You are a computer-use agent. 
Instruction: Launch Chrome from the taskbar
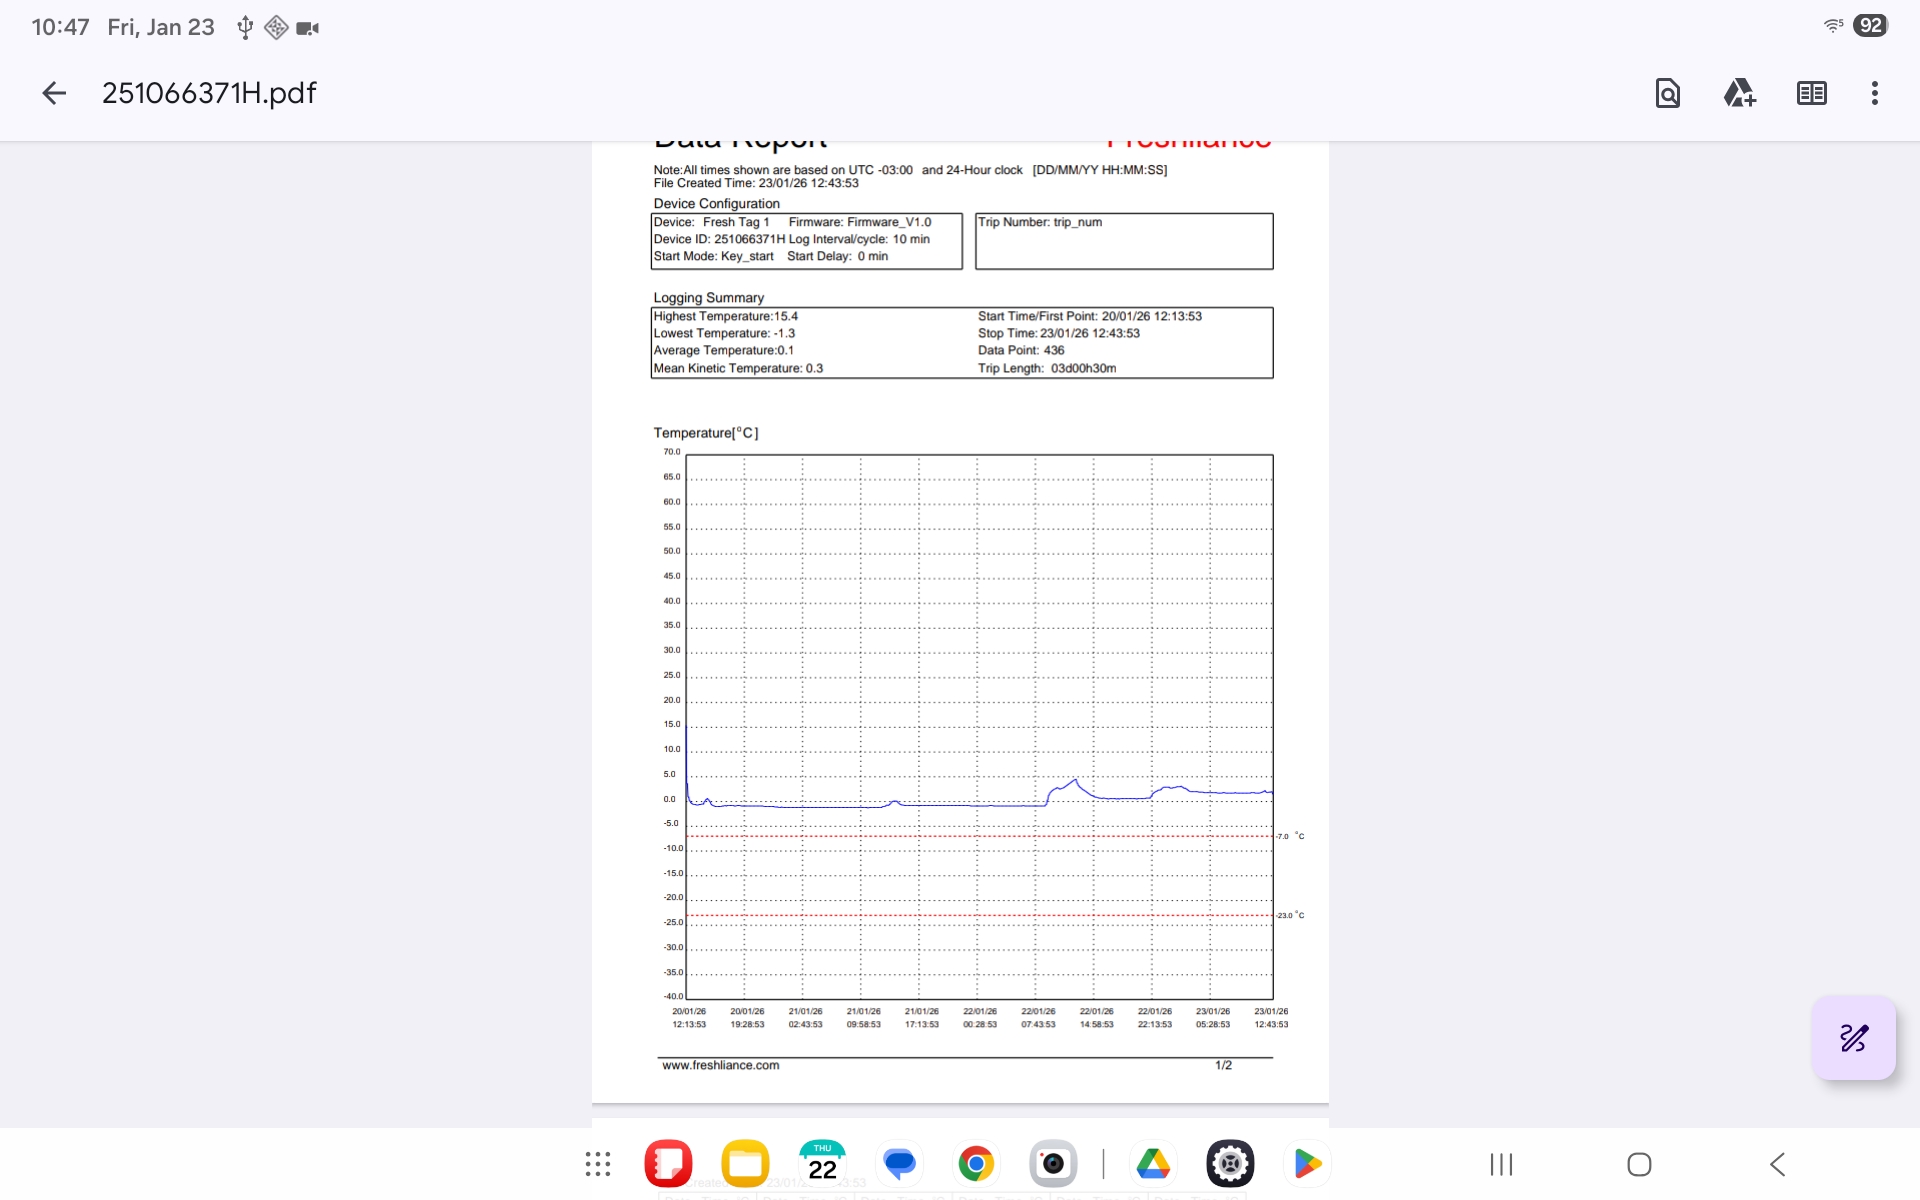click(x=976, y=1164)
